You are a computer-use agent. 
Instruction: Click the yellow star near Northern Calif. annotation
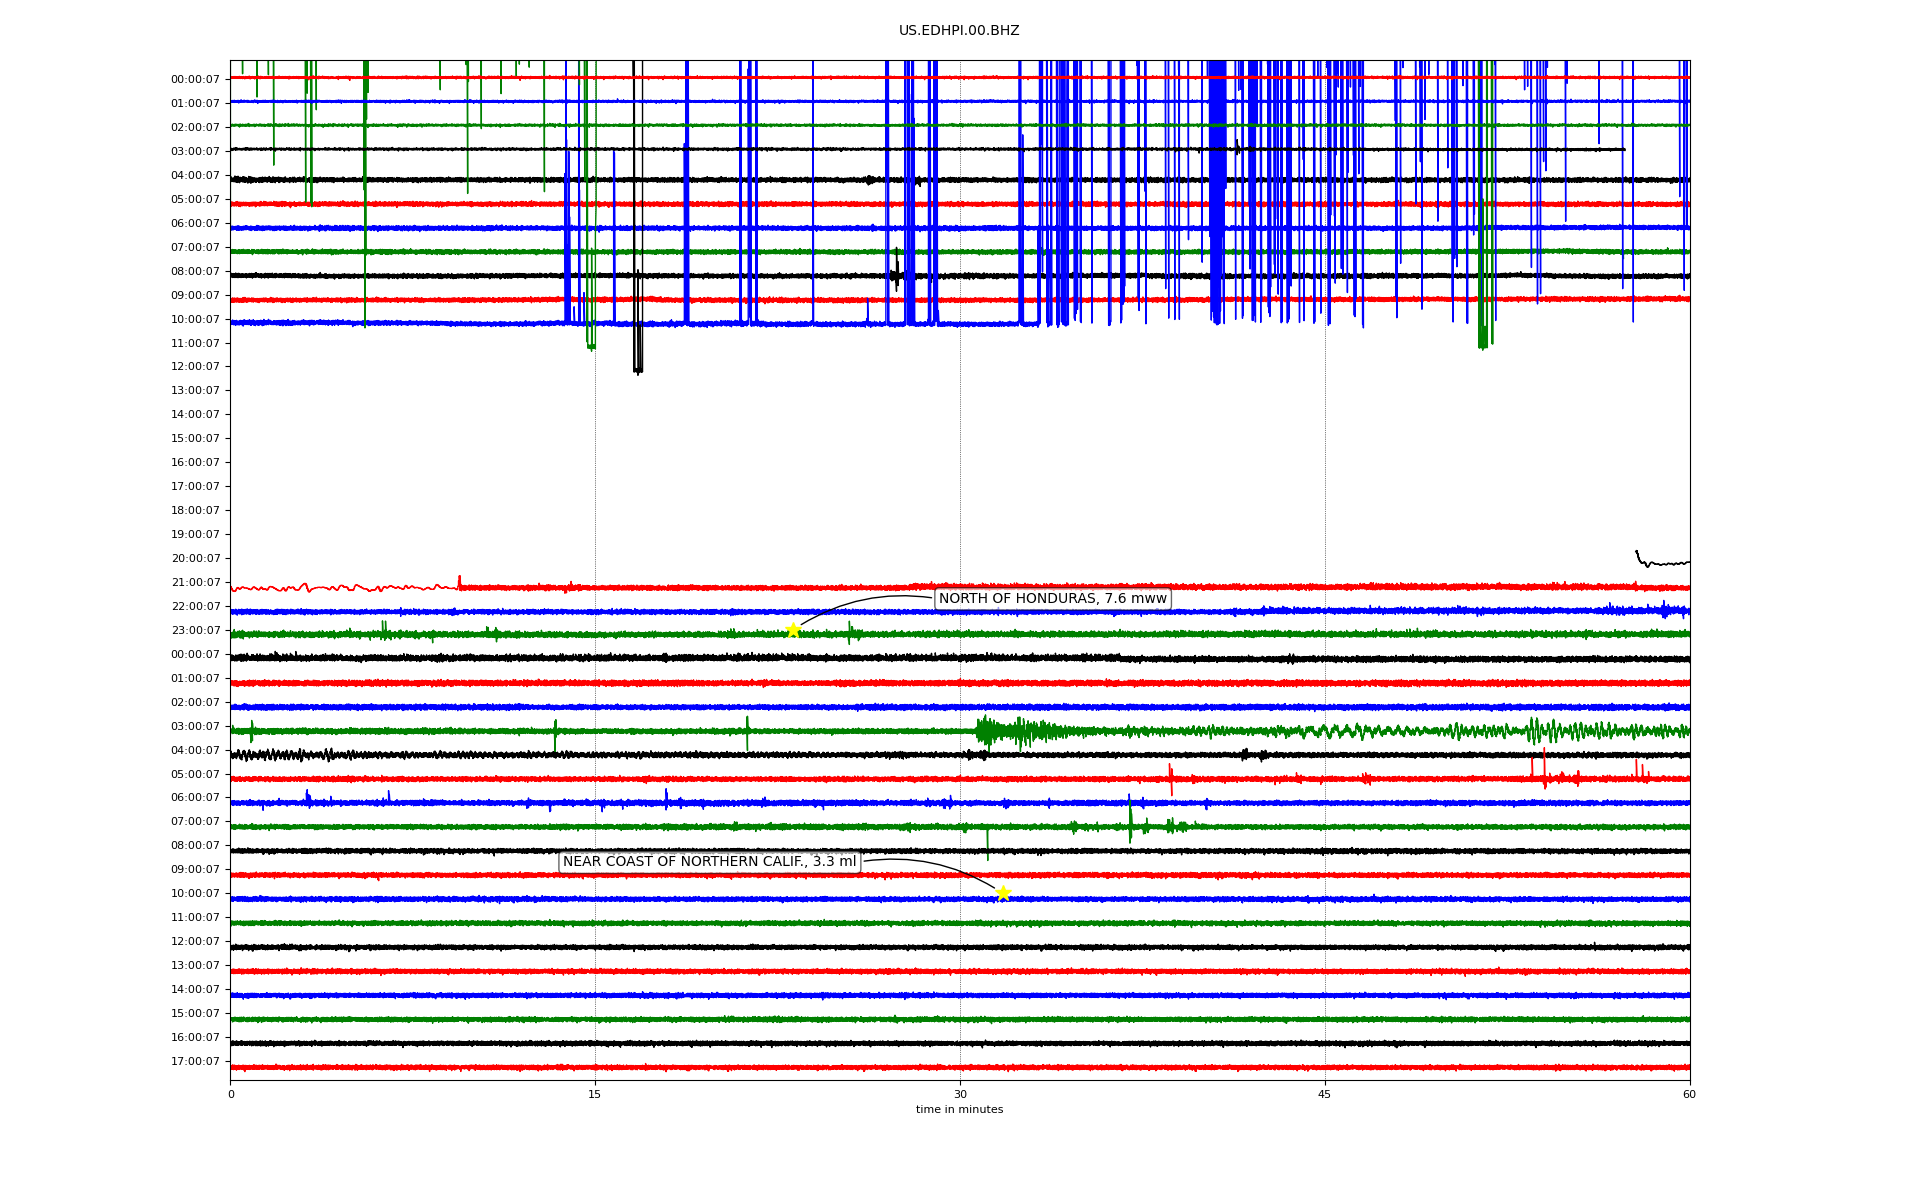point(1003,893)
